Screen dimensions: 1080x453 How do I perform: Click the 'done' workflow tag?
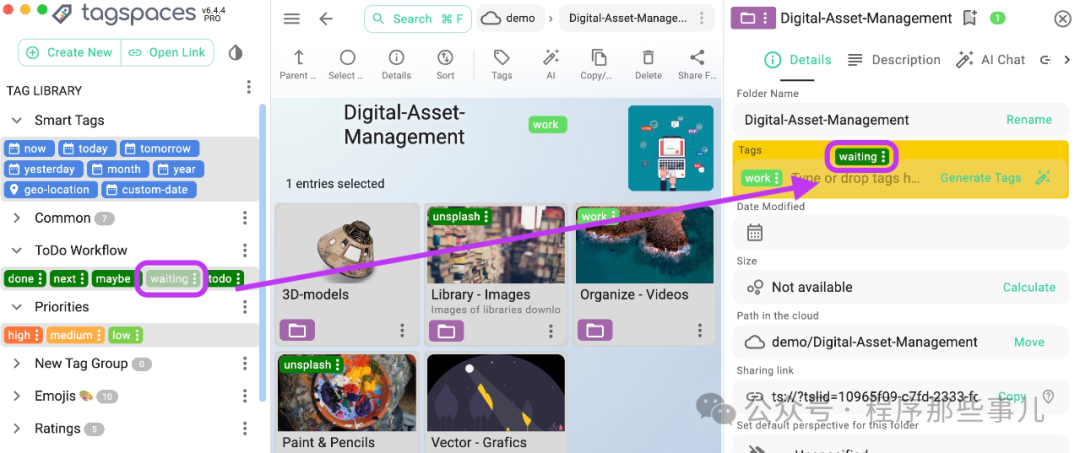(x=26, y=279)
